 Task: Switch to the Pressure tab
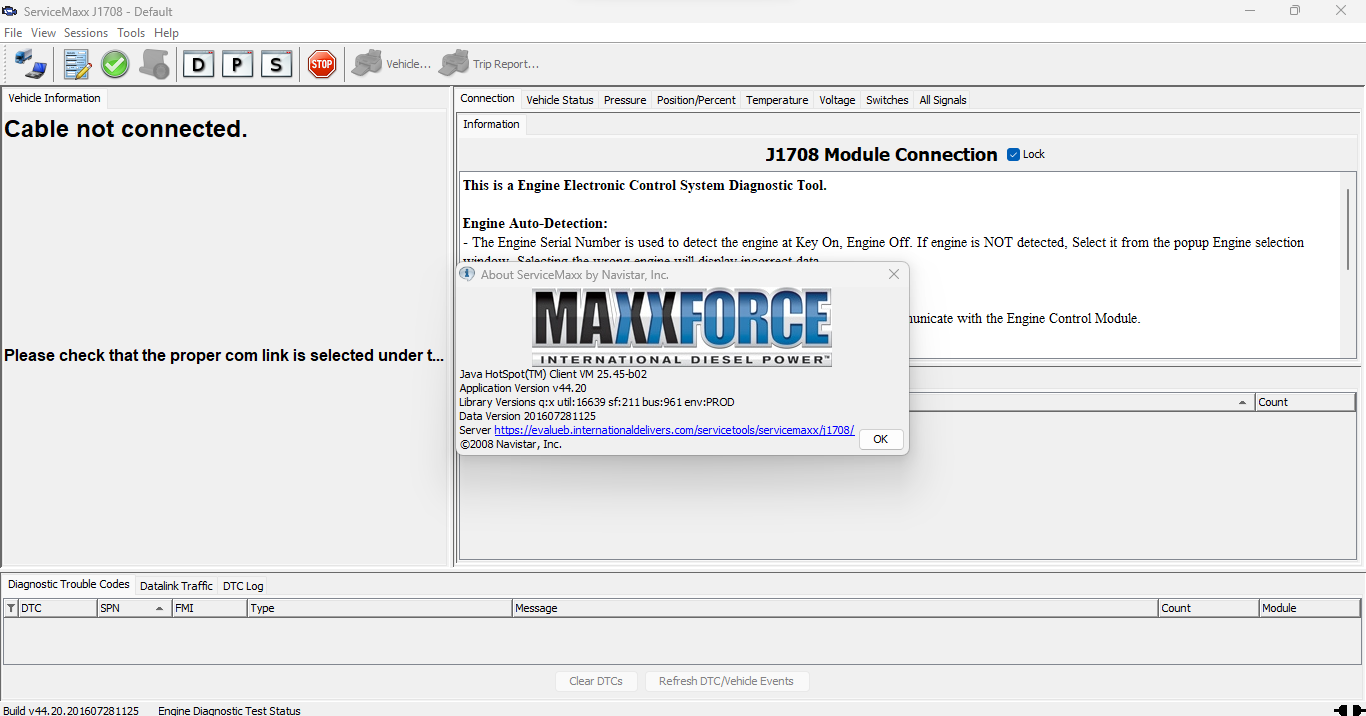pos(625,100)
